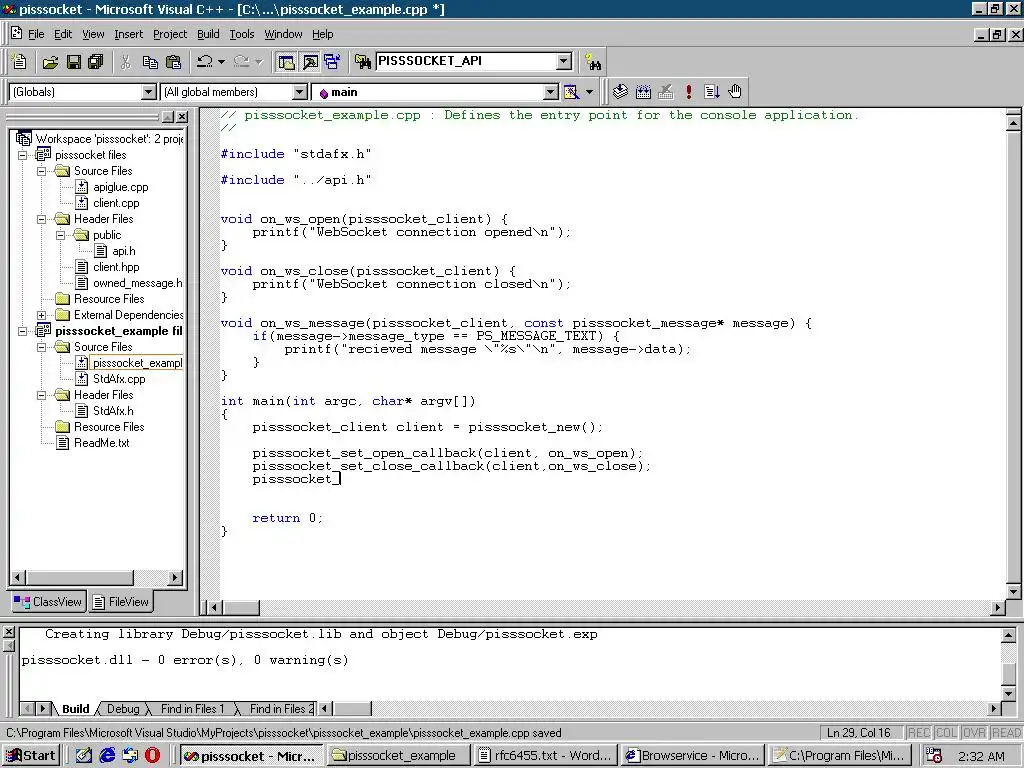The height and width of the screenshot is (768, 1024).
Task: Click the Save All icon
Action: [x=96, y=61]
